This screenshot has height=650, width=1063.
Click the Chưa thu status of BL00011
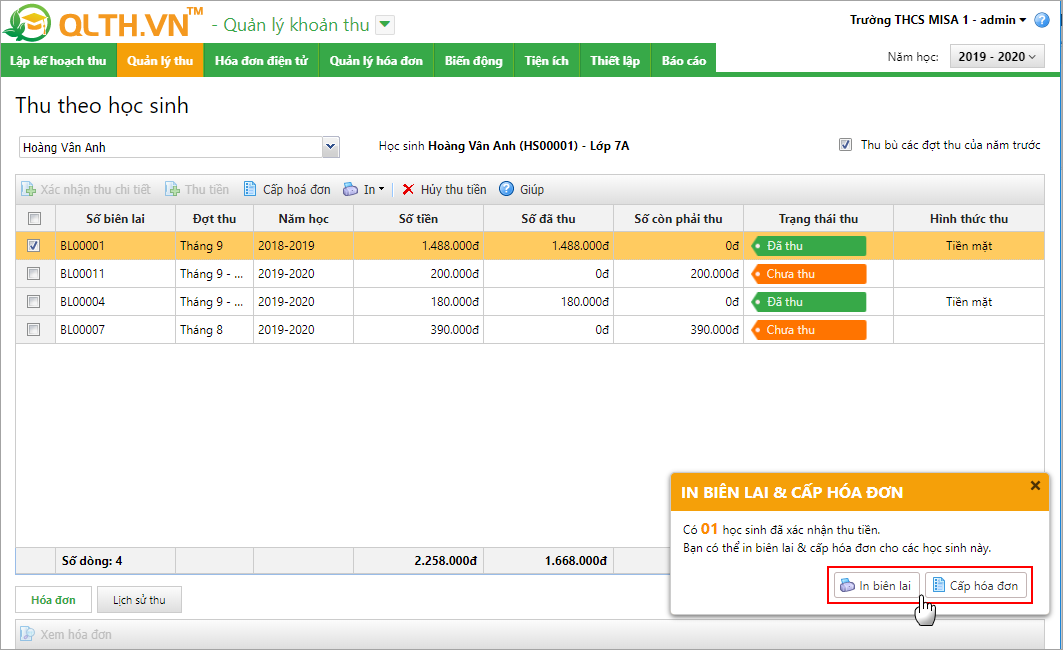pyautogui.click(x=808, y=274)
